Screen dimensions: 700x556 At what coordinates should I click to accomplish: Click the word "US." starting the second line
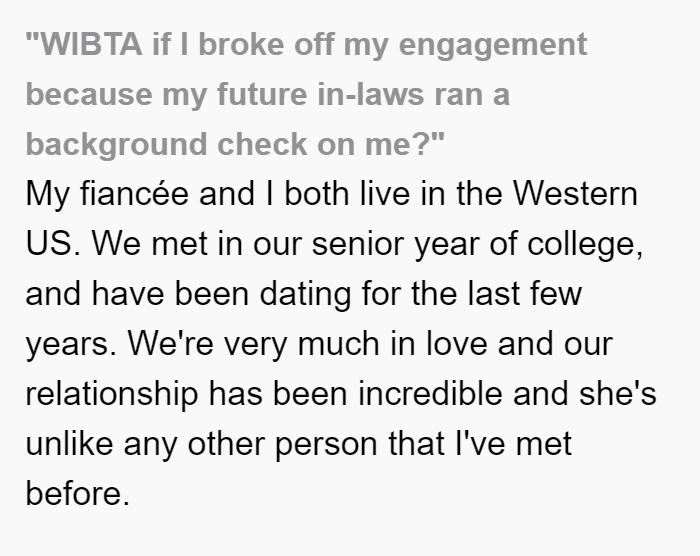[x=53, y=244]
